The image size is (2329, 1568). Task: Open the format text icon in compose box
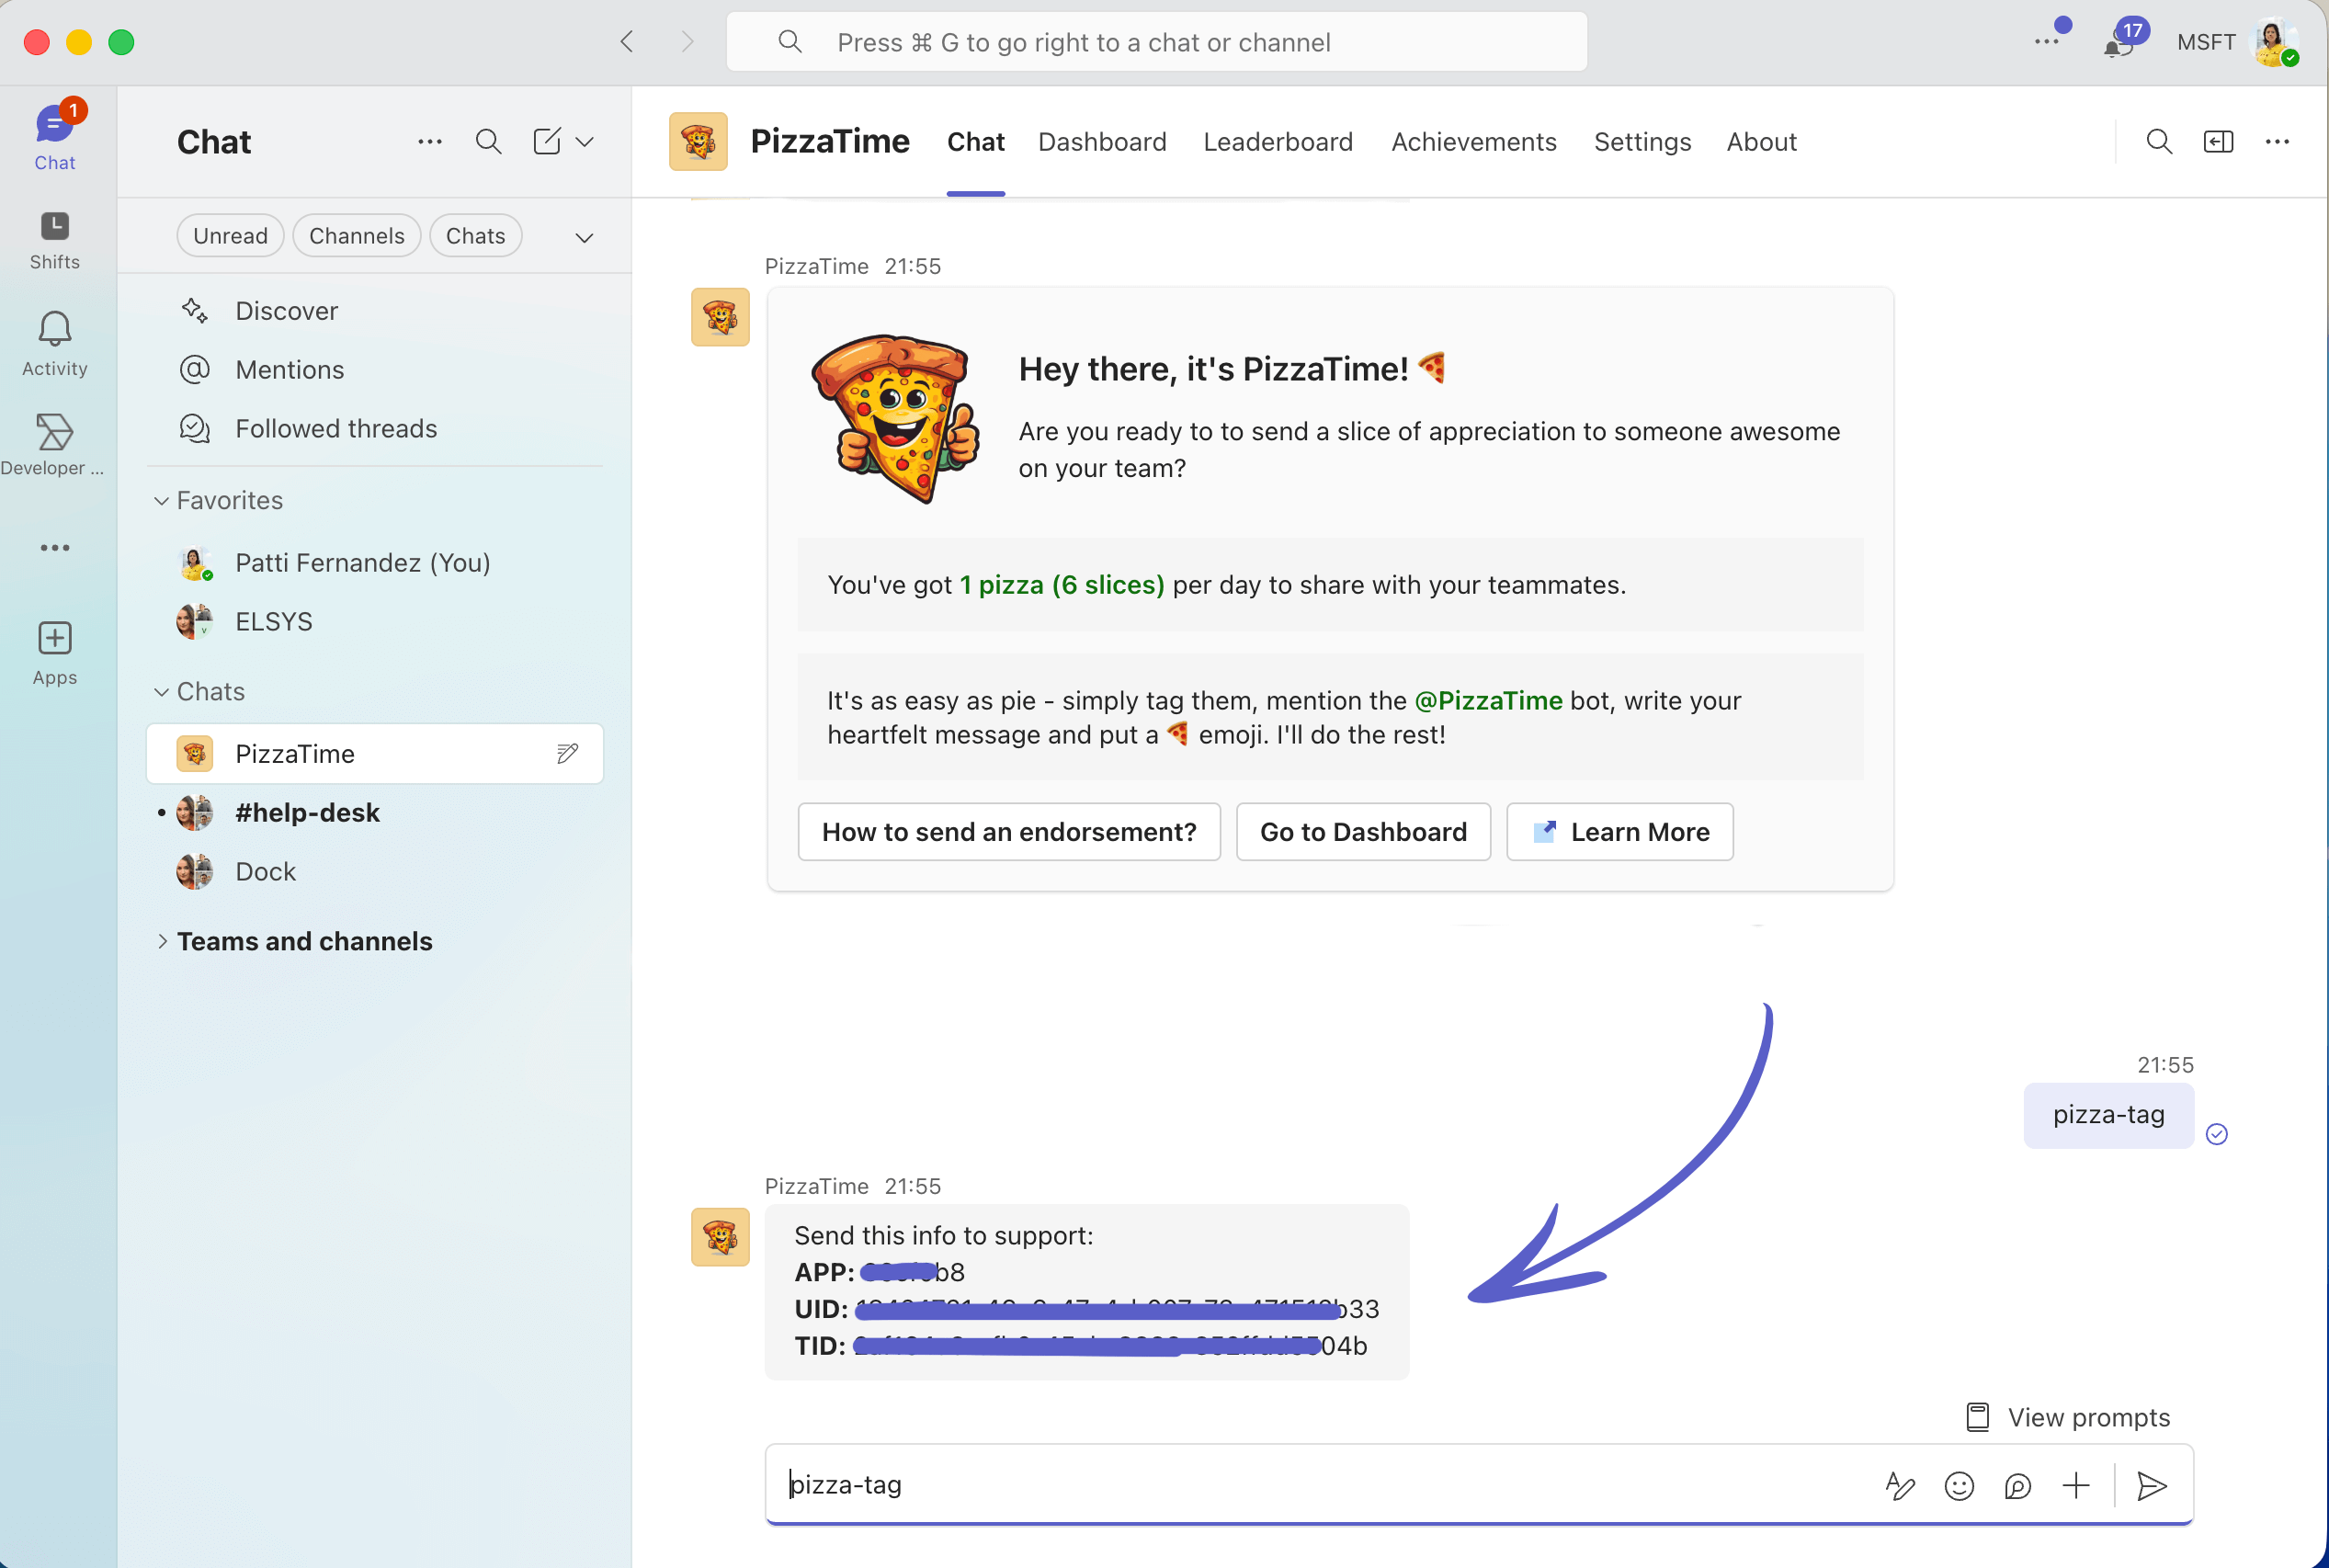1899,1486
